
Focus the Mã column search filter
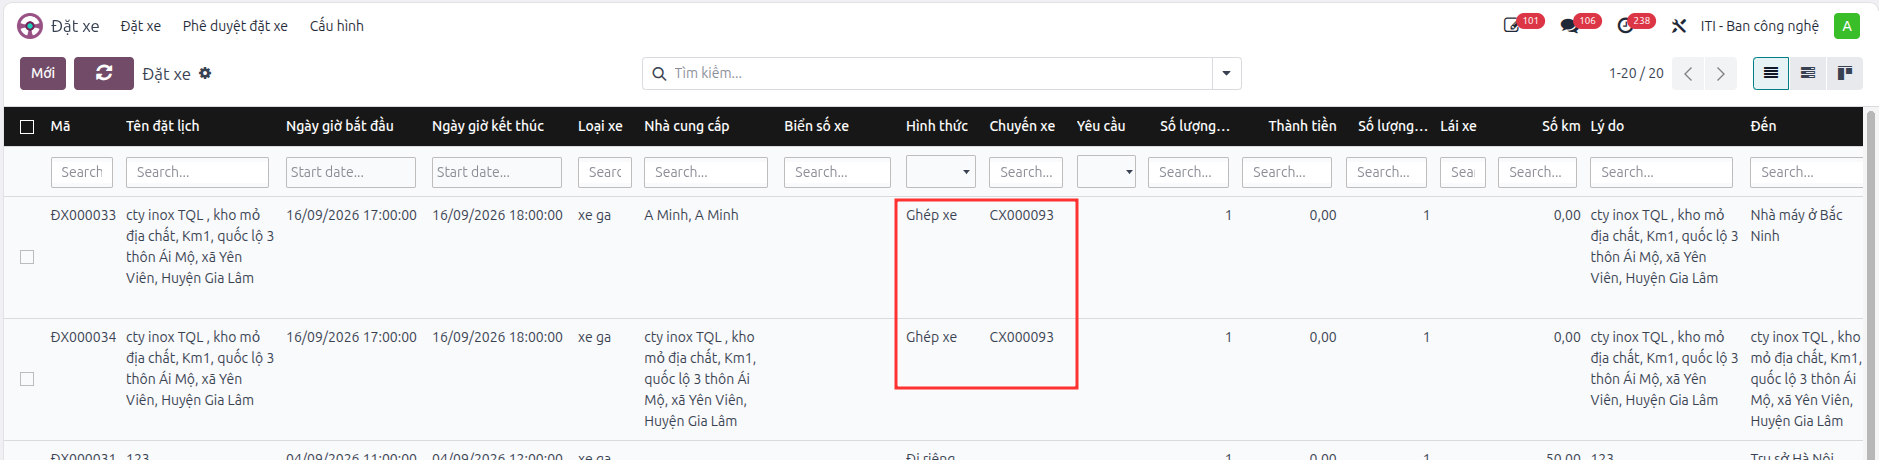point(82,172)
